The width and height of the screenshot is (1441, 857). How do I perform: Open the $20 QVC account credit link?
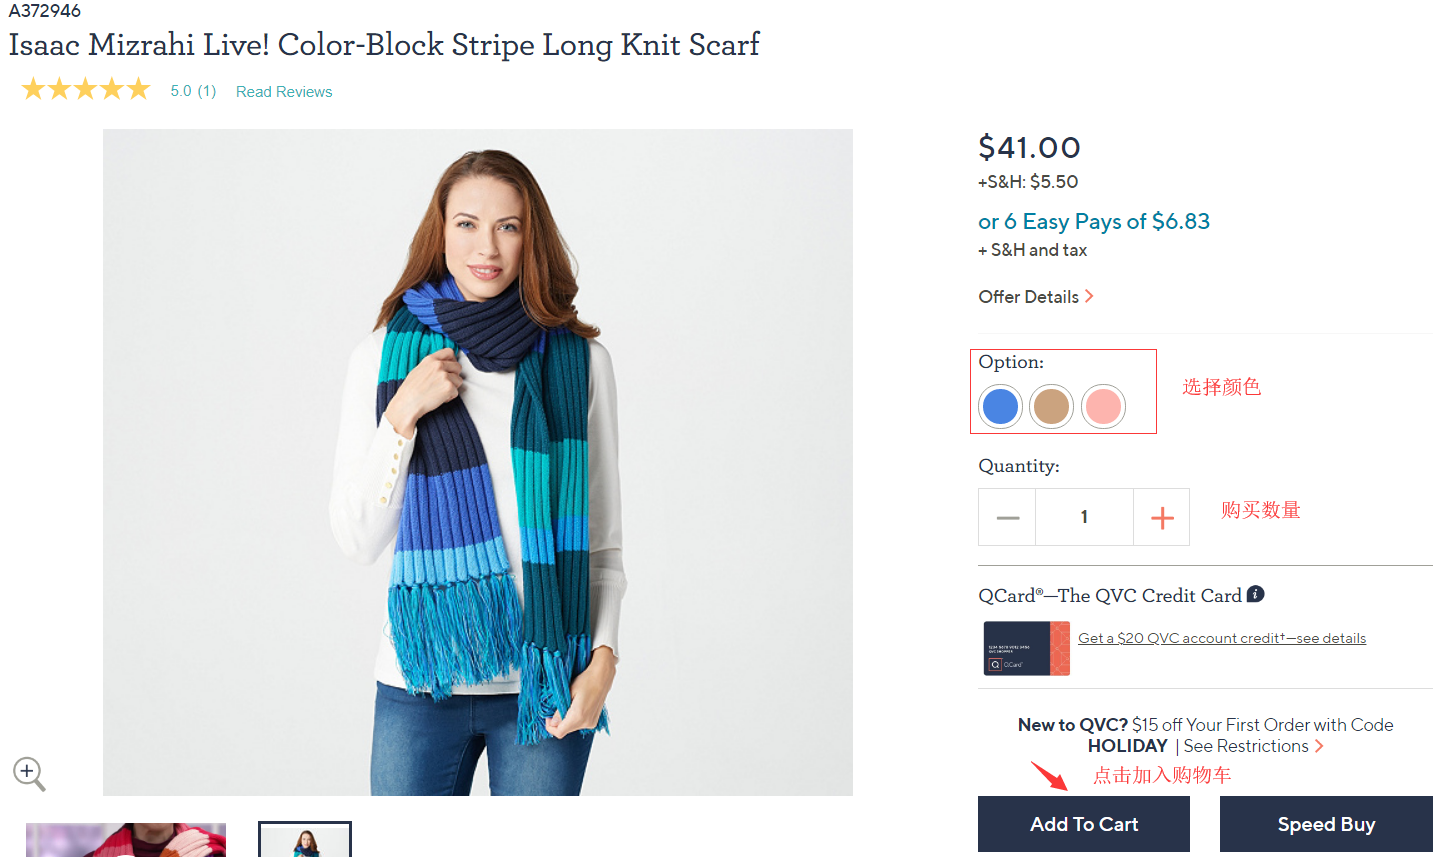coord(1221,638)
